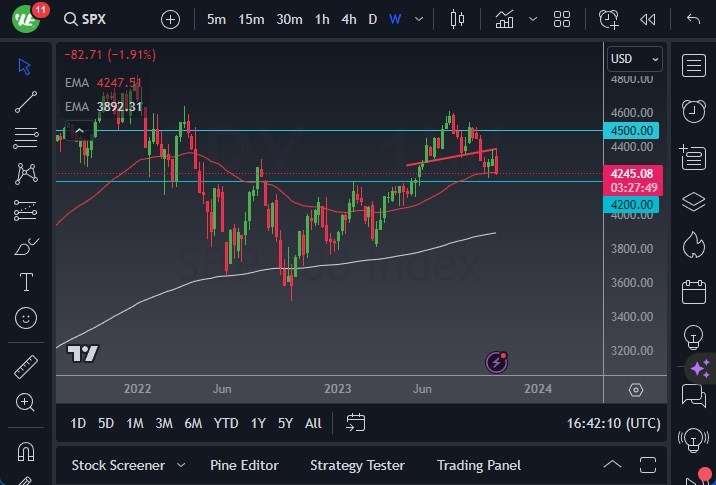Switch to the 30m timeframe
The width and height of the screenshot is (716, 485).
(289, 19)
